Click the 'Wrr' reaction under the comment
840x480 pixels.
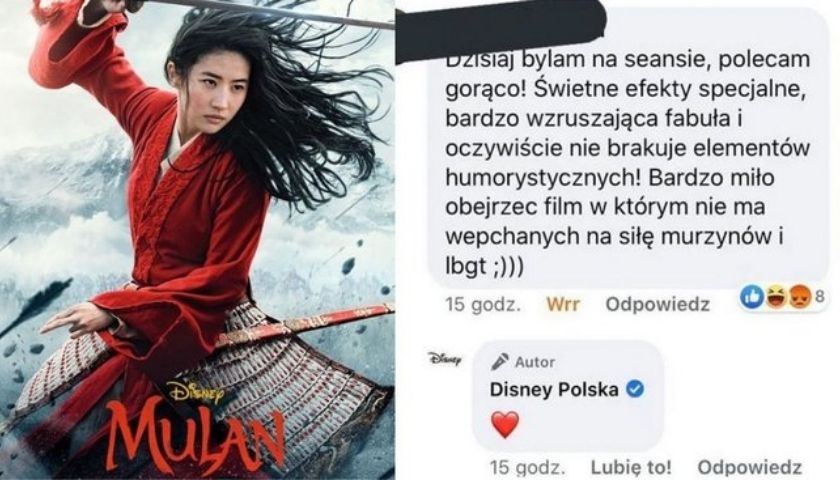[x=563, y=304]
